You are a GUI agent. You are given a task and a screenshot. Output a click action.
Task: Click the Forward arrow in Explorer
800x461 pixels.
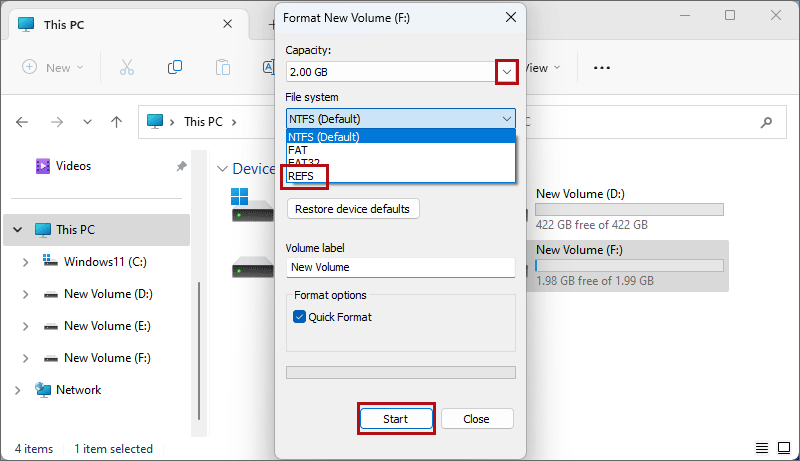(57, 122)
